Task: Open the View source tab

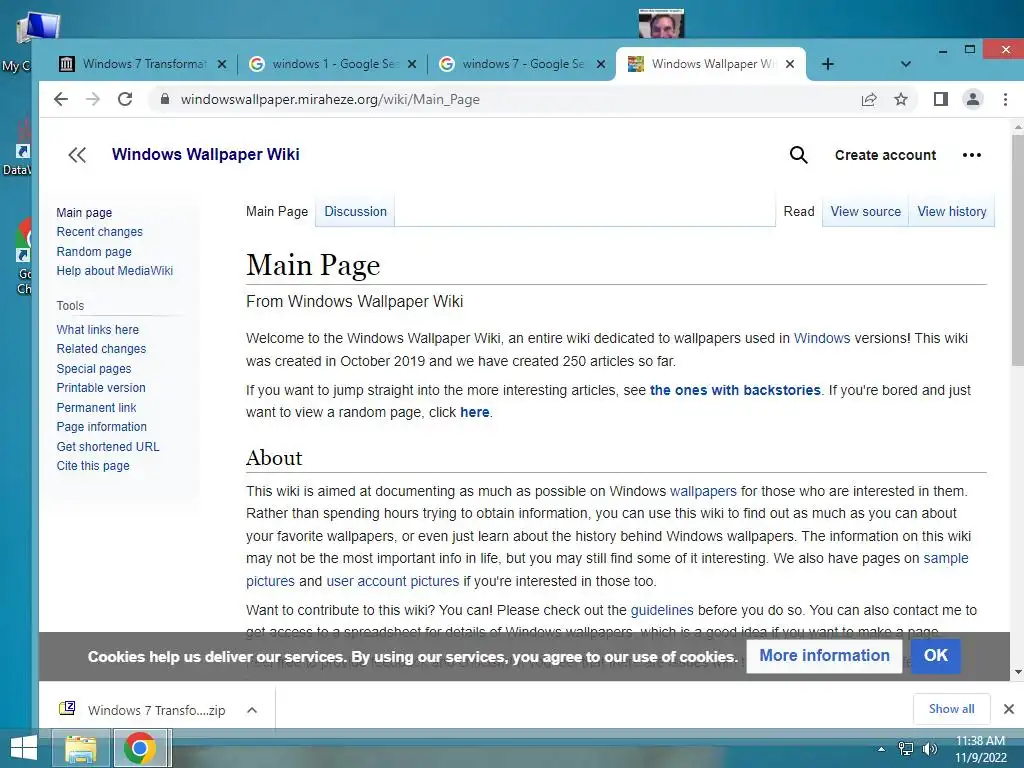Action: click(865, 212)
